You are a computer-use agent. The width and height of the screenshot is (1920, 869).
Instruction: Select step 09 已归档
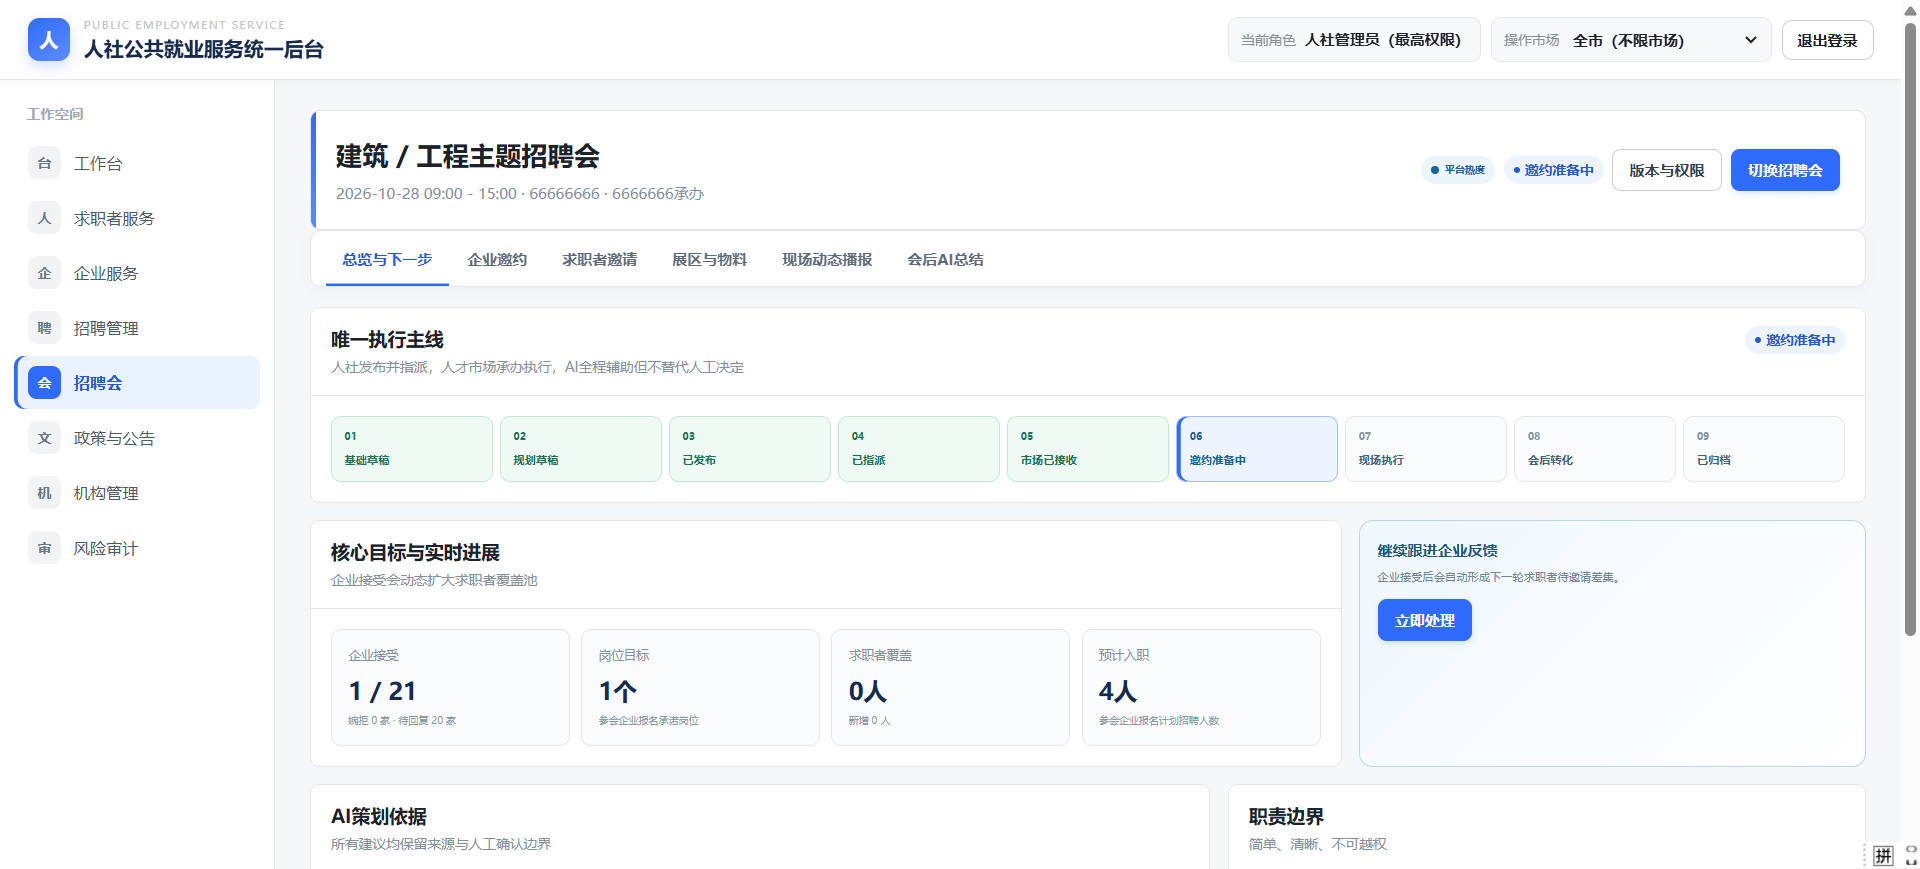1764,449
